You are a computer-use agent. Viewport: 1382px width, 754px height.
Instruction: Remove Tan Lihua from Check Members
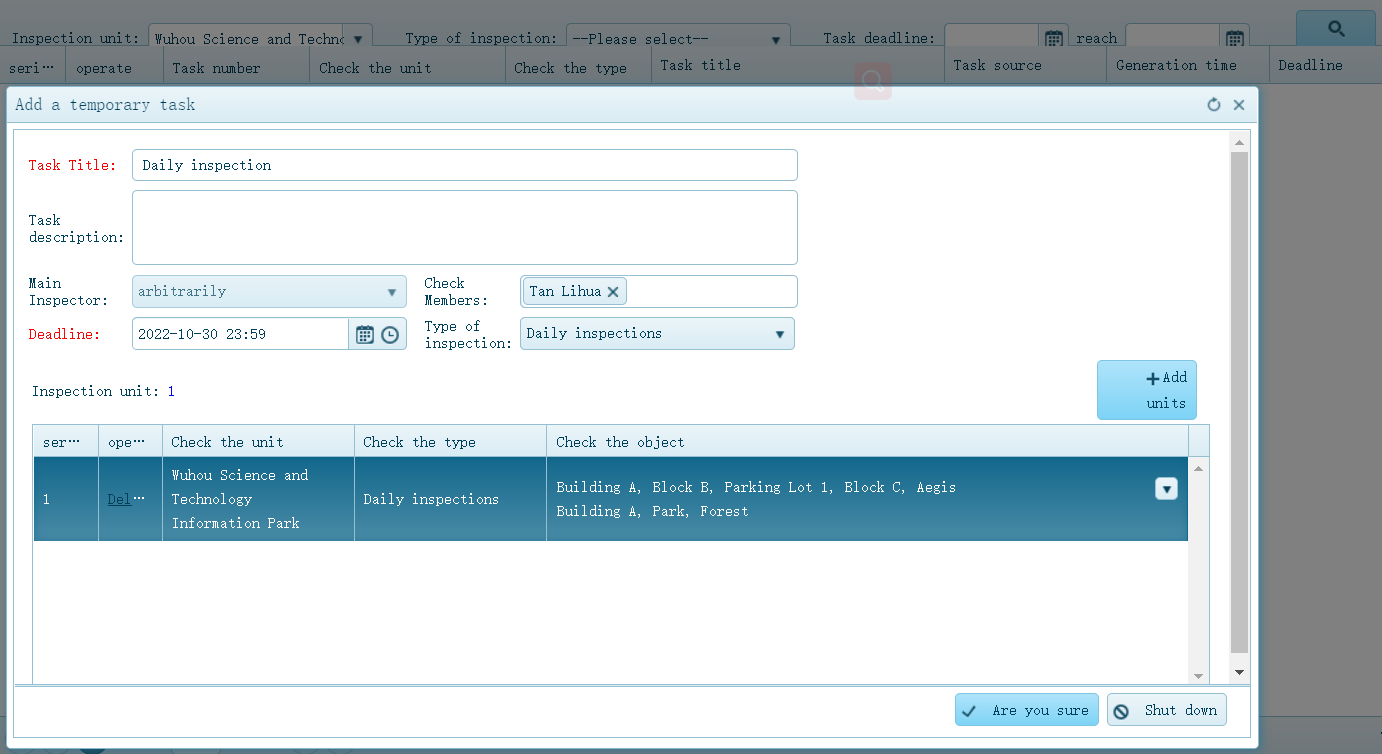[x=613, y=292]
